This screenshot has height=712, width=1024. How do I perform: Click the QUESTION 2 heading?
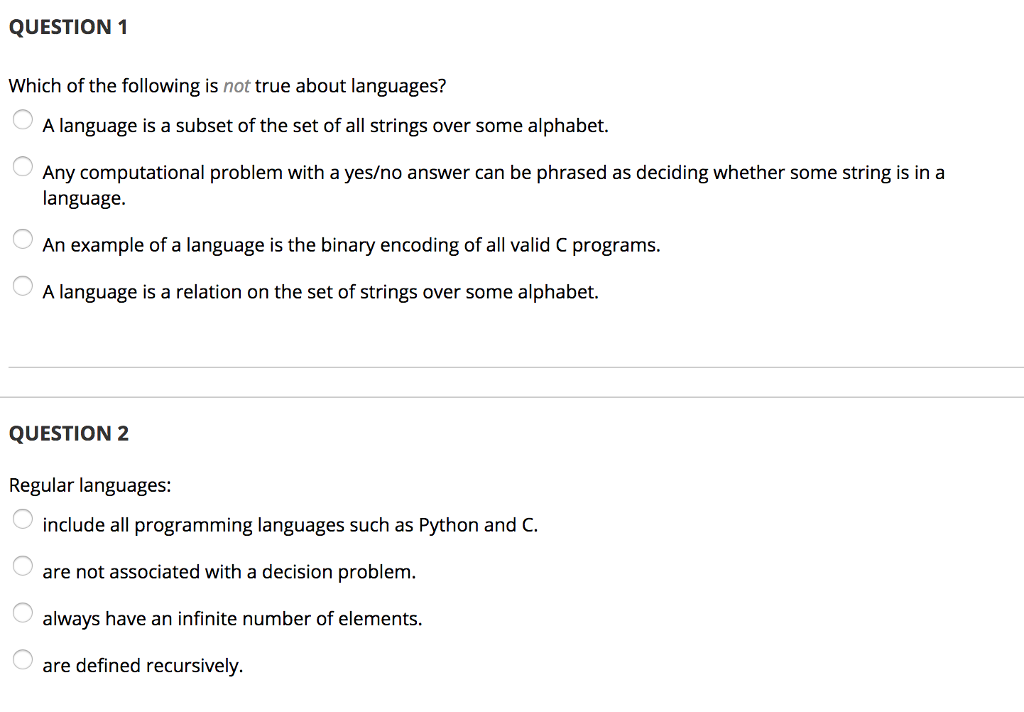[x=68, y=433]
